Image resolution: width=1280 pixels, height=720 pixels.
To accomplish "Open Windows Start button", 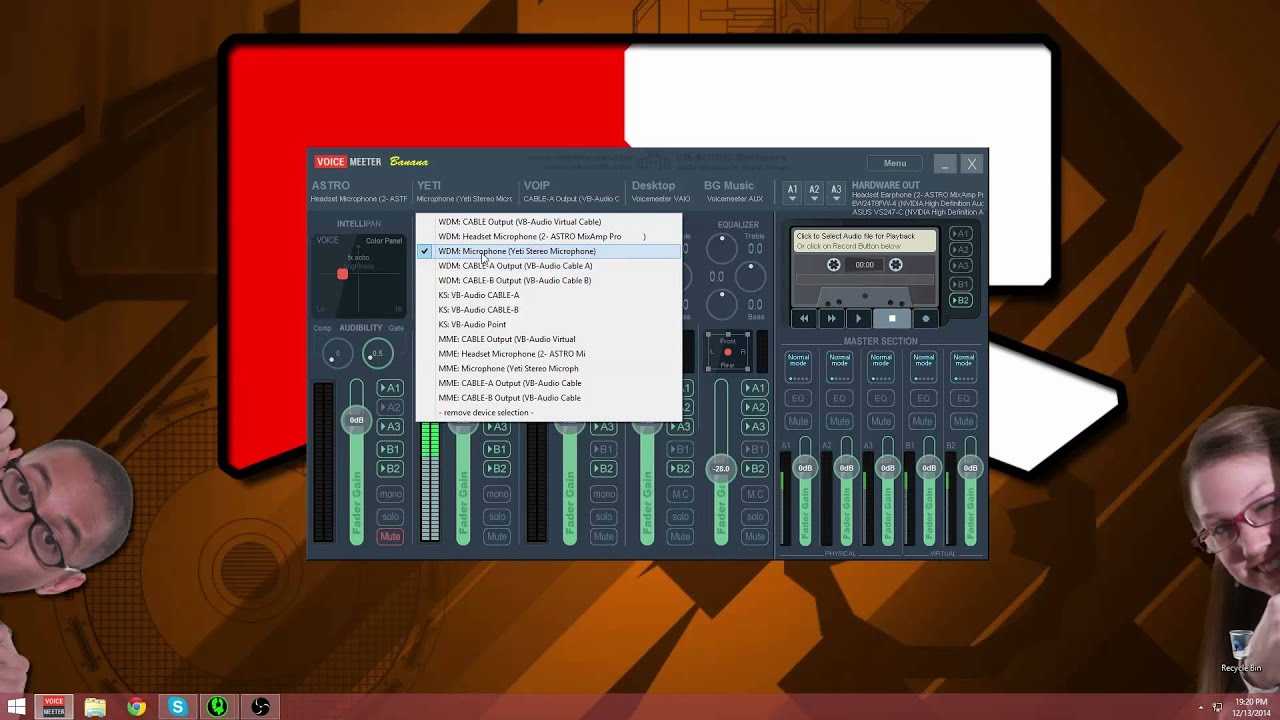I will pos(16,707).
